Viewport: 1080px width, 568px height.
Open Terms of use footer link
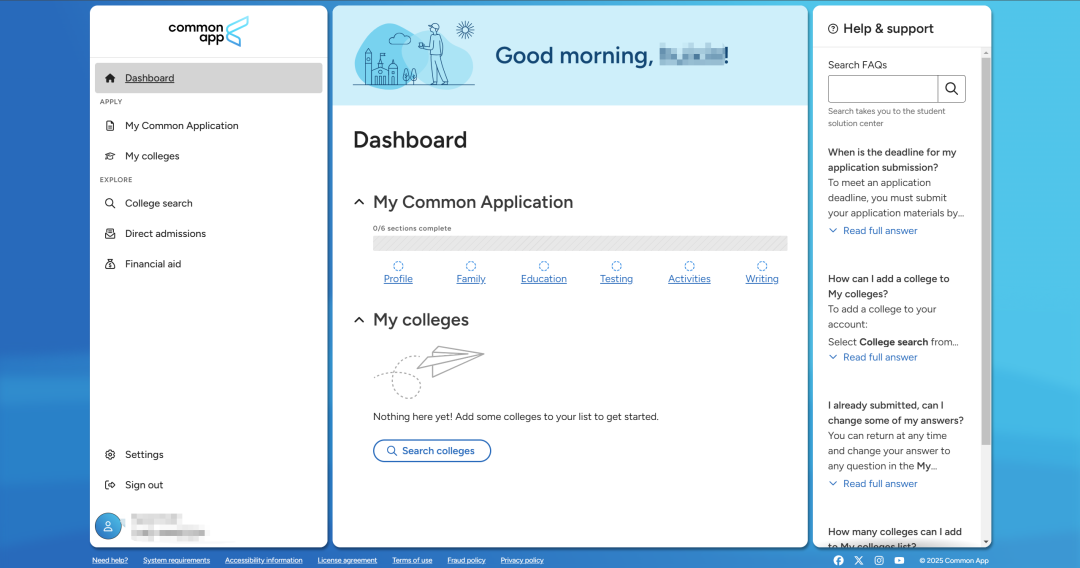pos(412,560)
